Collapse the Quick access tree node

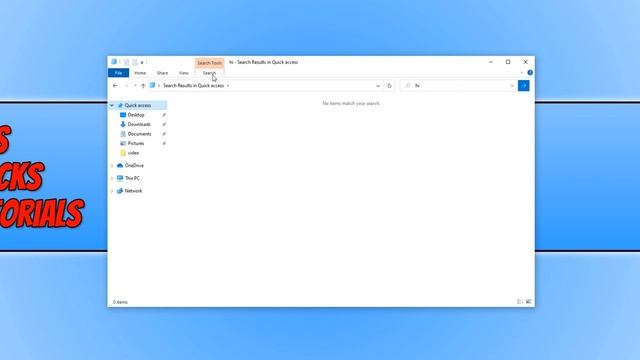112,105
